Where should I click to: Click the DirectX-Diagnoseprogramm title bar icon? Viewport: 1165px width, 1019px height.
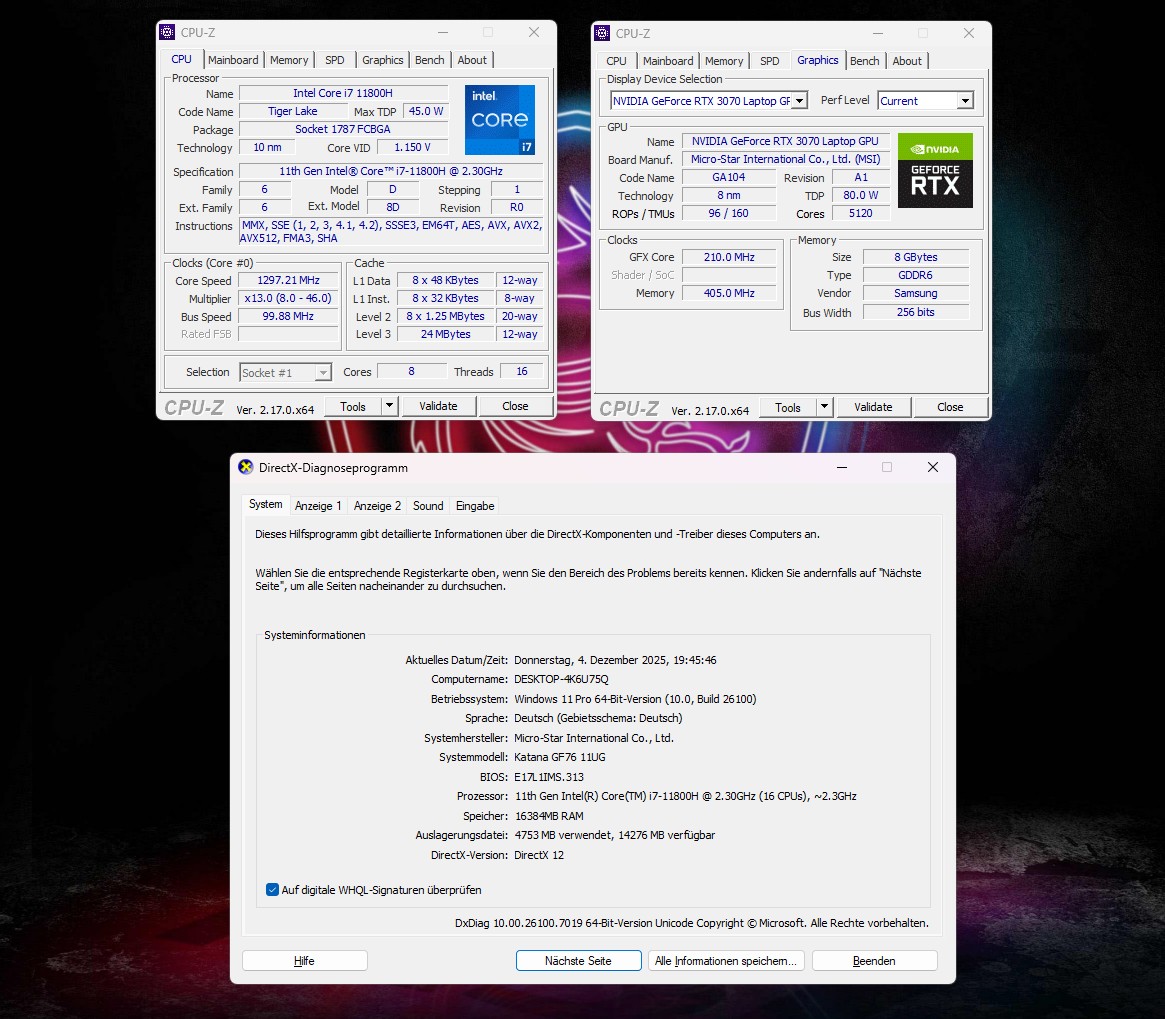tap(244, 467)
